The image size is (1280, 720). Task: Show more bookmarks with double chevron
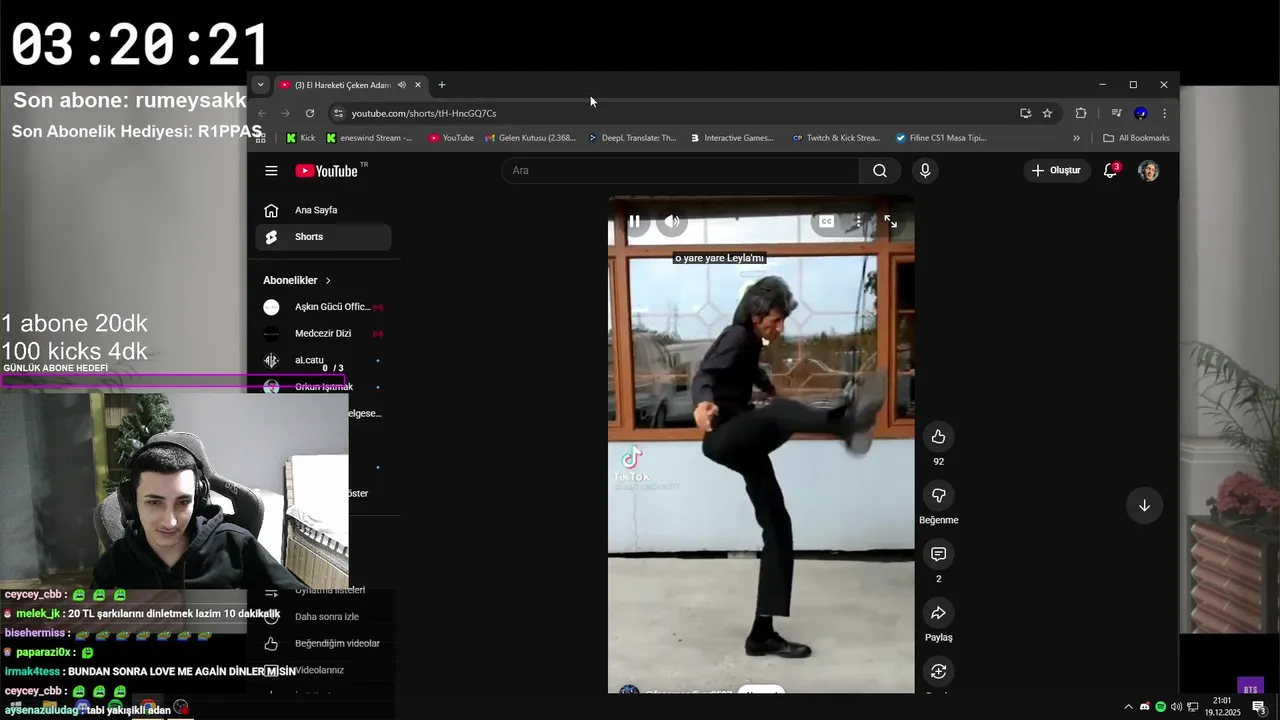pos(1076,138)
